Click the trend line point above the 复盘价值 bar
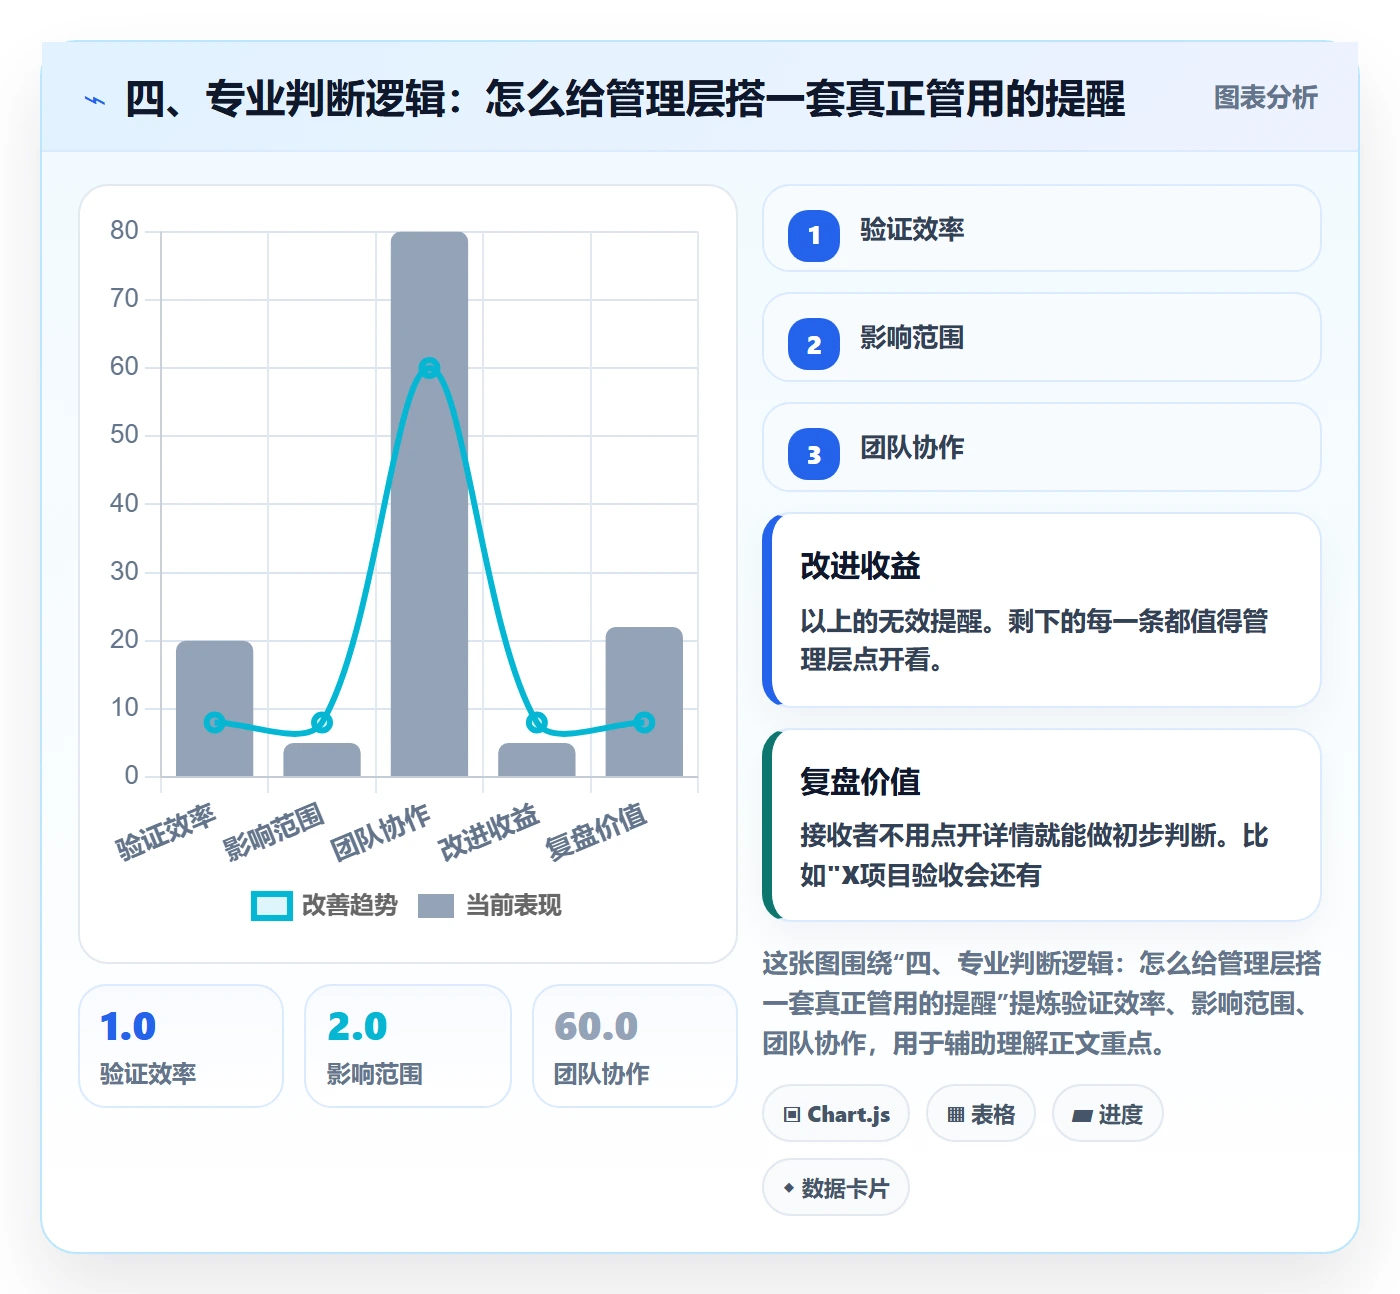The width and height of the screenshot is (1400, 1294). click(644, 722)
